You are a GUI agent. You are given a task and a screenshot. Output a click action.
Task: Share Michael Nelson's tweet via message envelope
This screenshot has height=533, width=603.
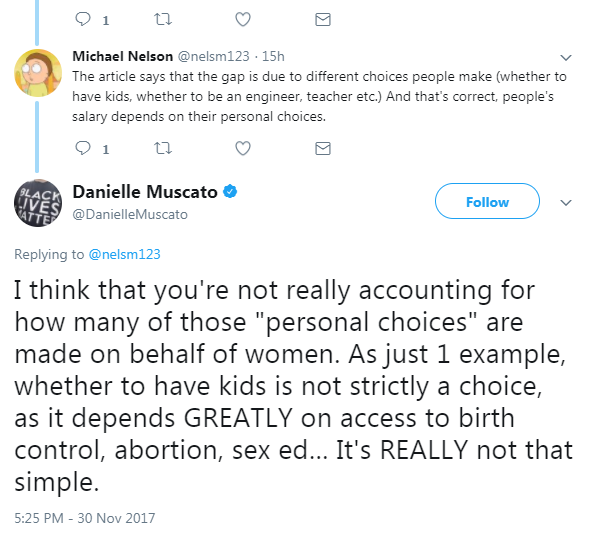(323, 148)
